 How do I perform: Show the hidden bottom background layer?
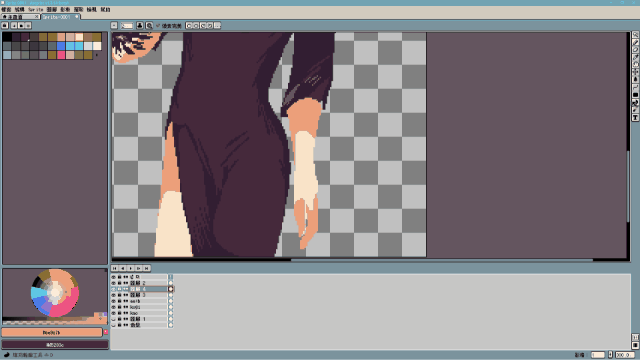click(113, 325)
